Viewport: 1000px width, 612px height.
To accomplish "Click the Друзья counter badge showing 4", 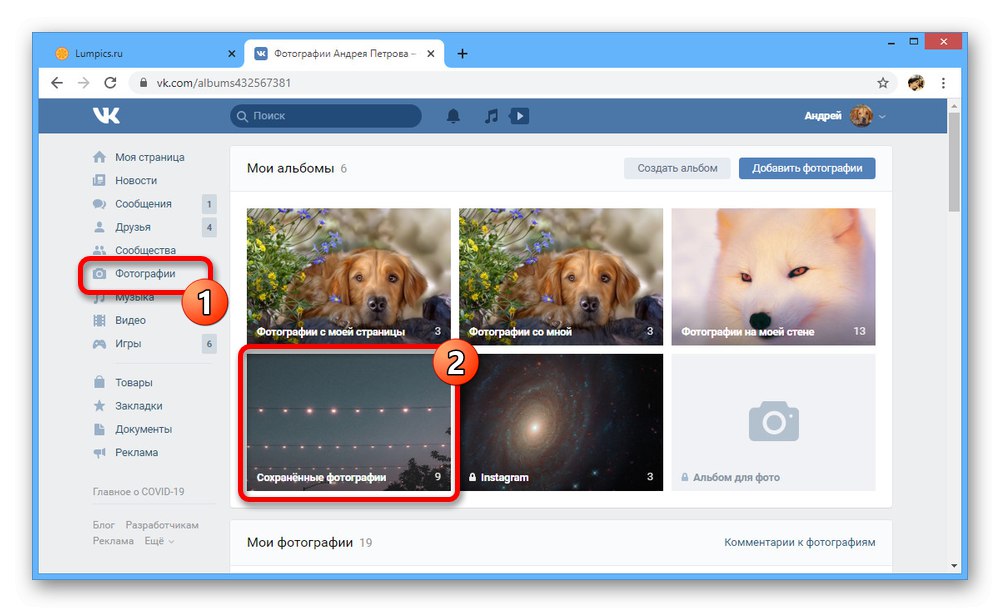I will pyautogui.click(x=209, y=227).
